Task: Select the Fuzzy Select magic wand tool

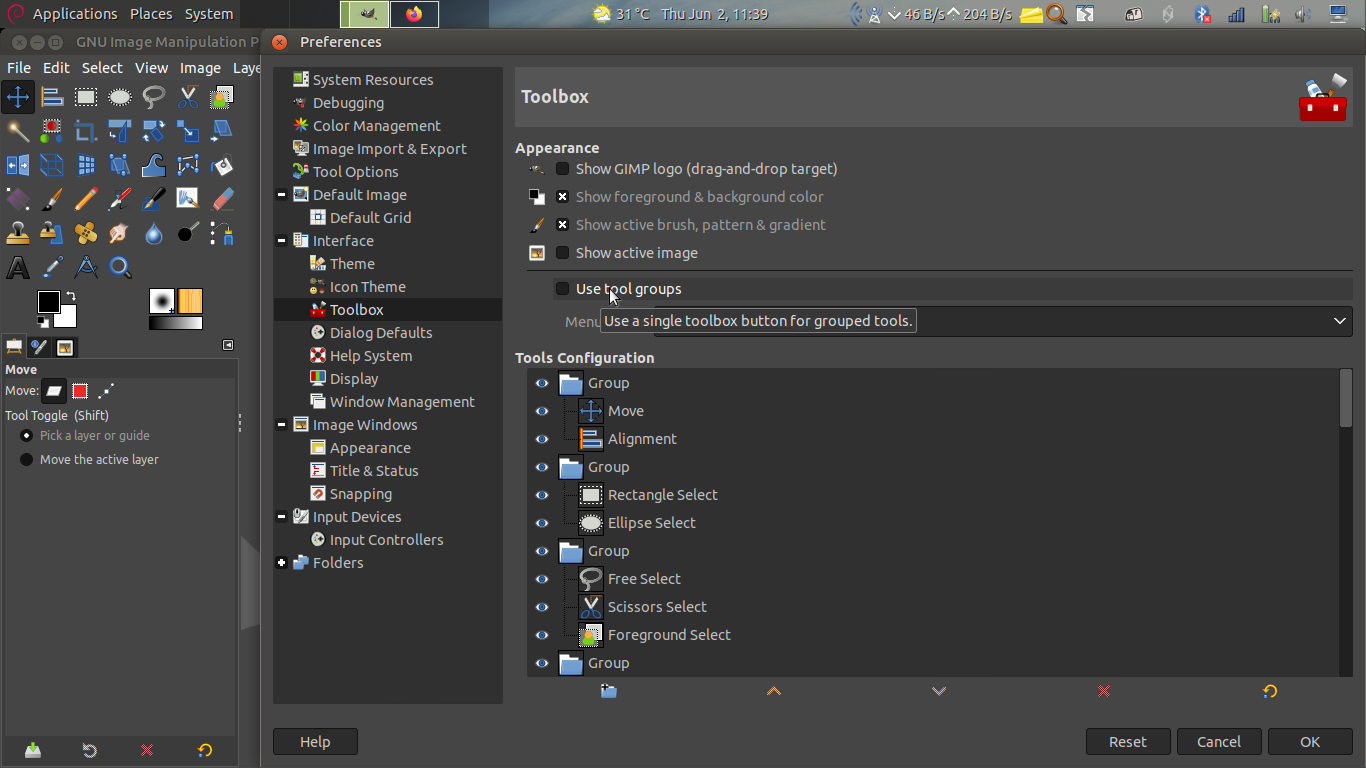Action: pyautogui.click(x=18, y=131)
